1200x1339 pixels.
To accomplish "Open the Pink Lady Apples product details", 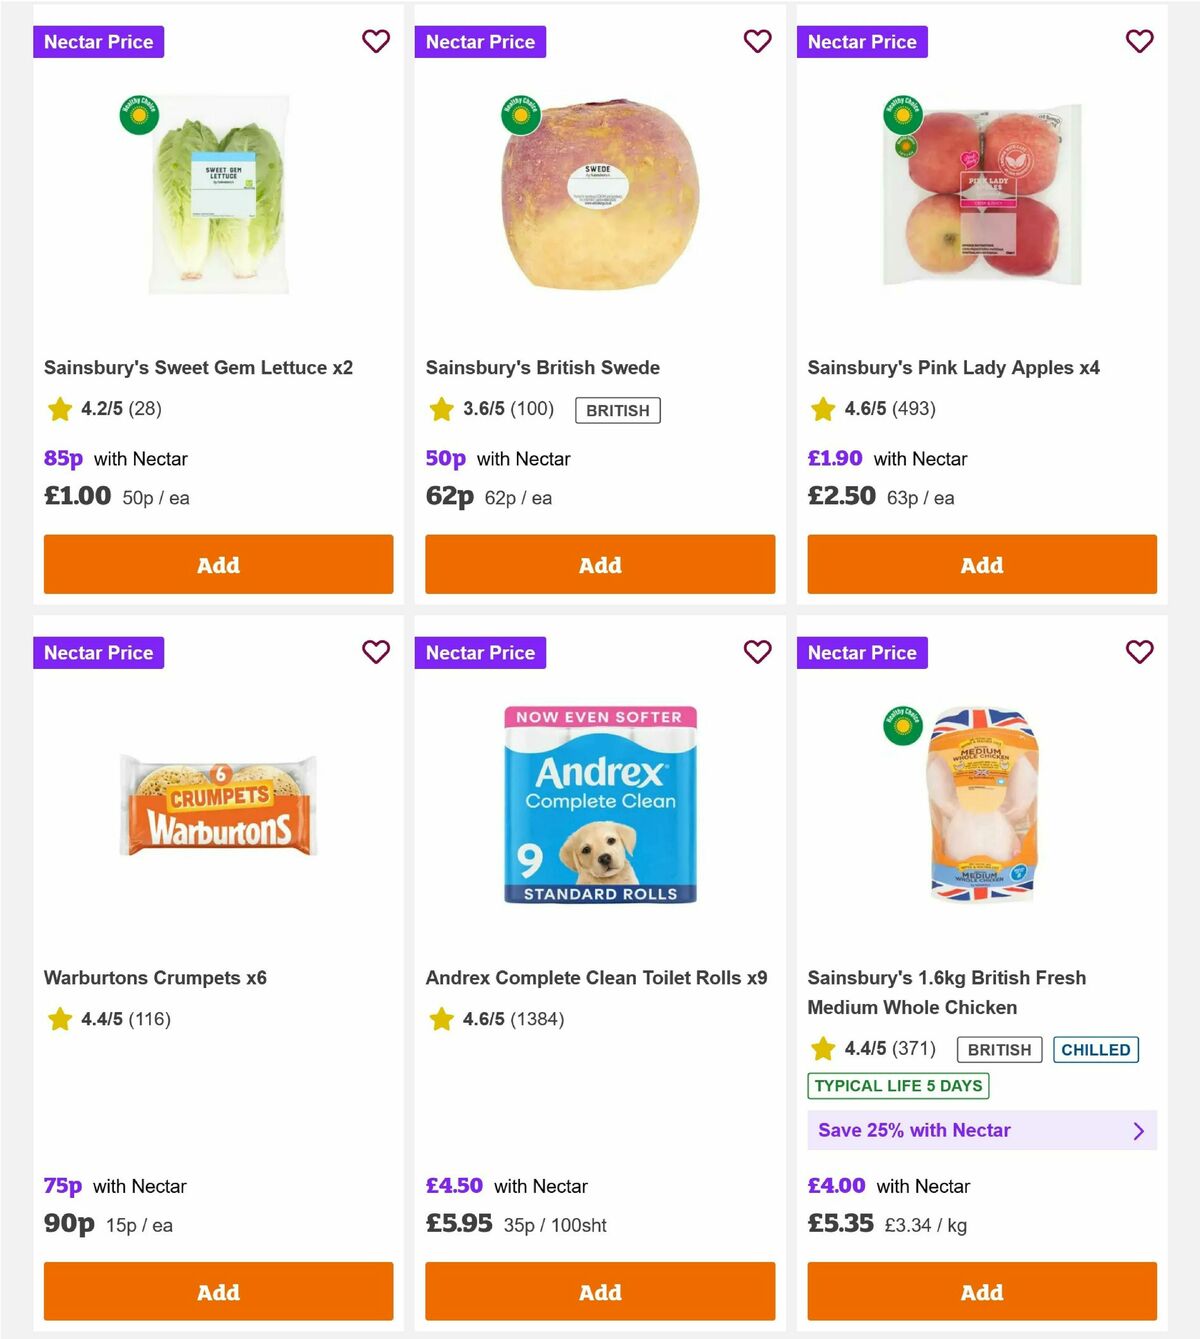I will click(x=954, y=367).
